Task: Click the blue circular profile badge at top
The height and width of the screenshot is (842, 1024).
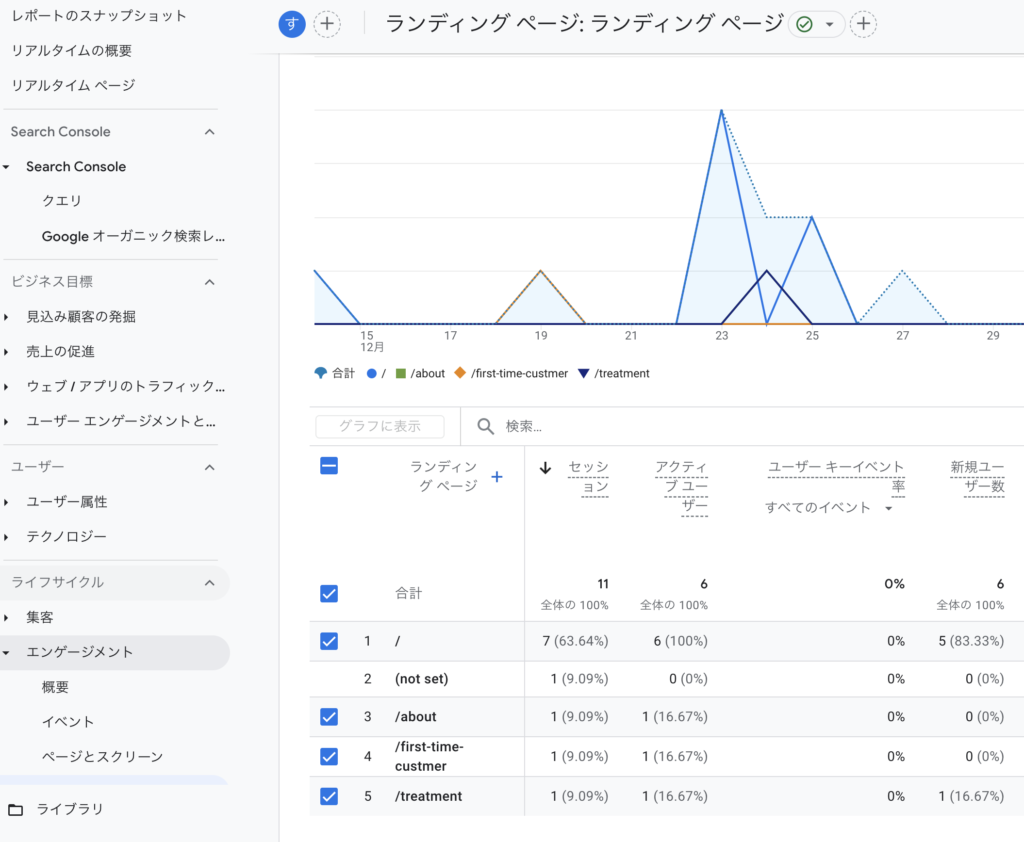Action: (291, 23)
